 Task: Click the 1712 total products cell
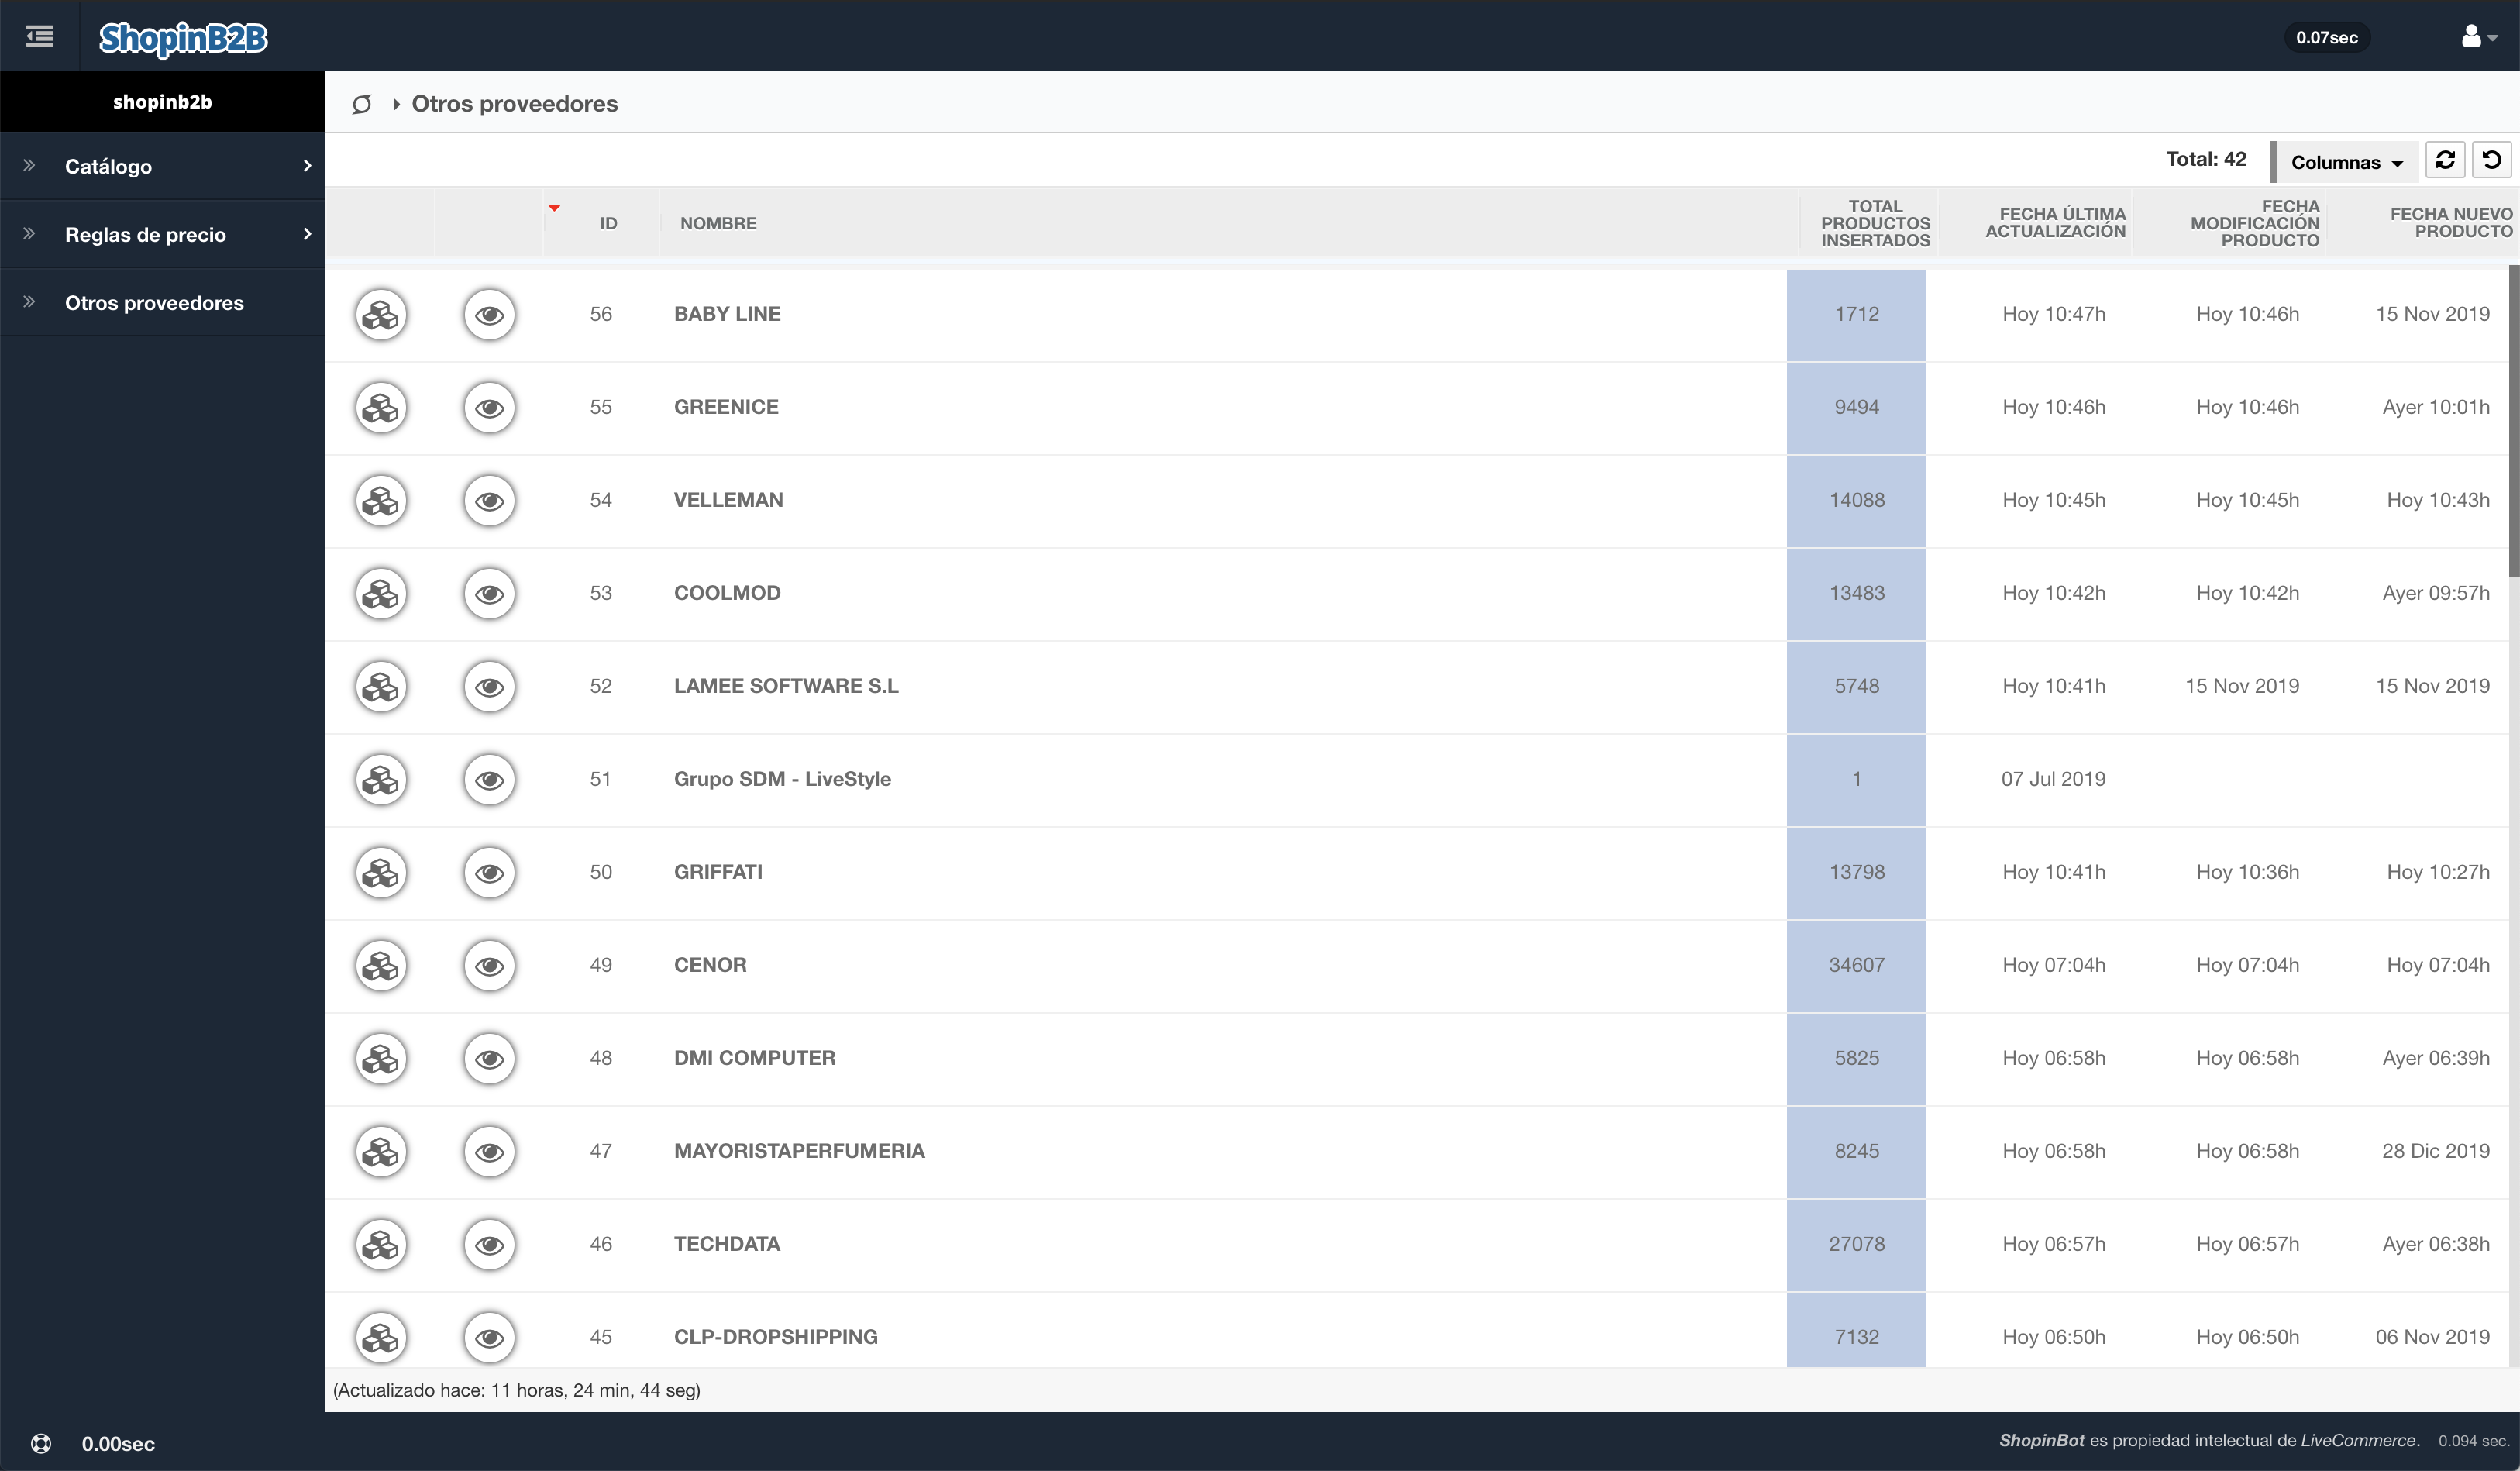coord(1856,314)
